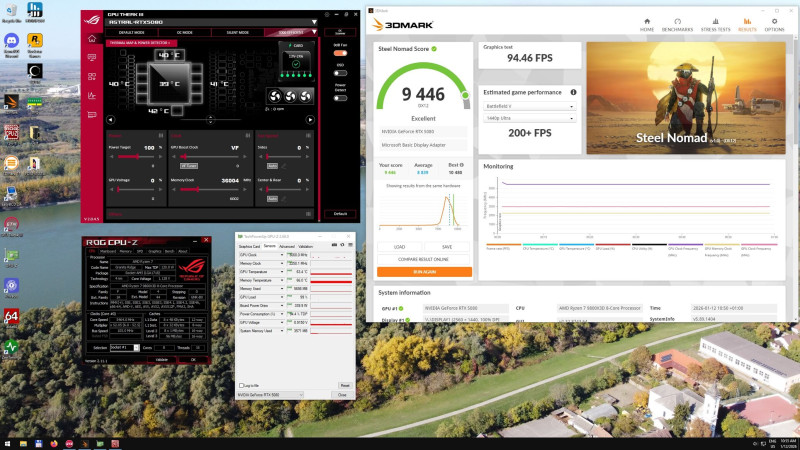Image resolution: width=800 pixels, height=450 pixels.
Task: Collapse thermal map with the up-down arrows
Action: point(210,120)
